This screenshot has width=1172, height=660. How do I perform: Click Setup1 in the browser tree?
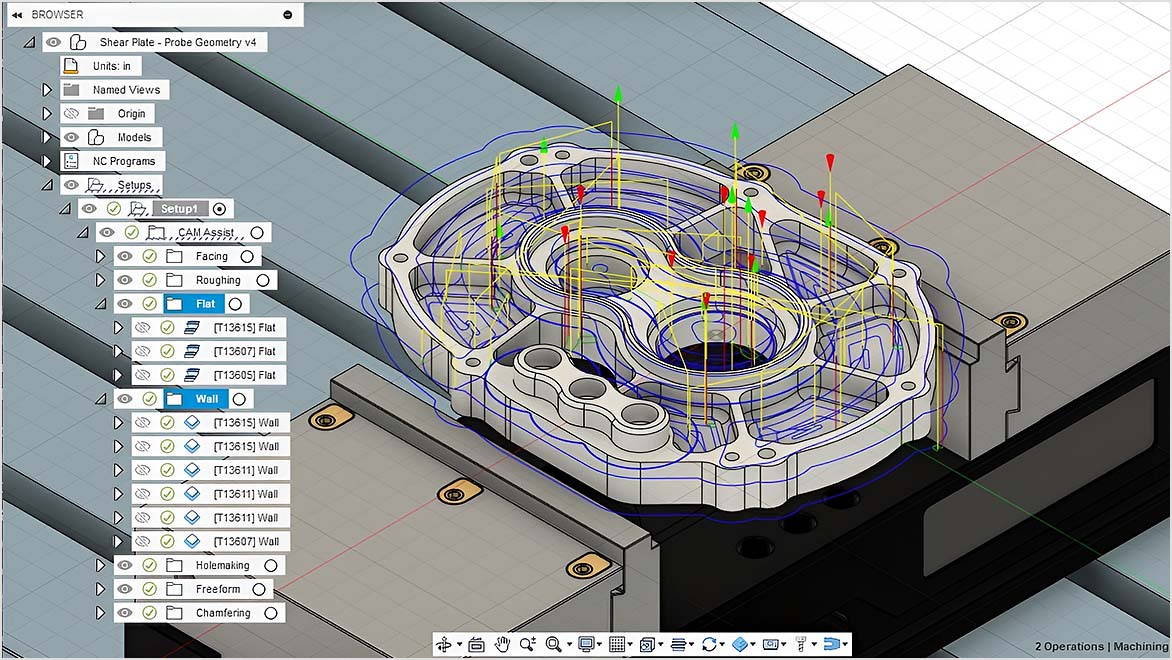[x=178, y=208]
